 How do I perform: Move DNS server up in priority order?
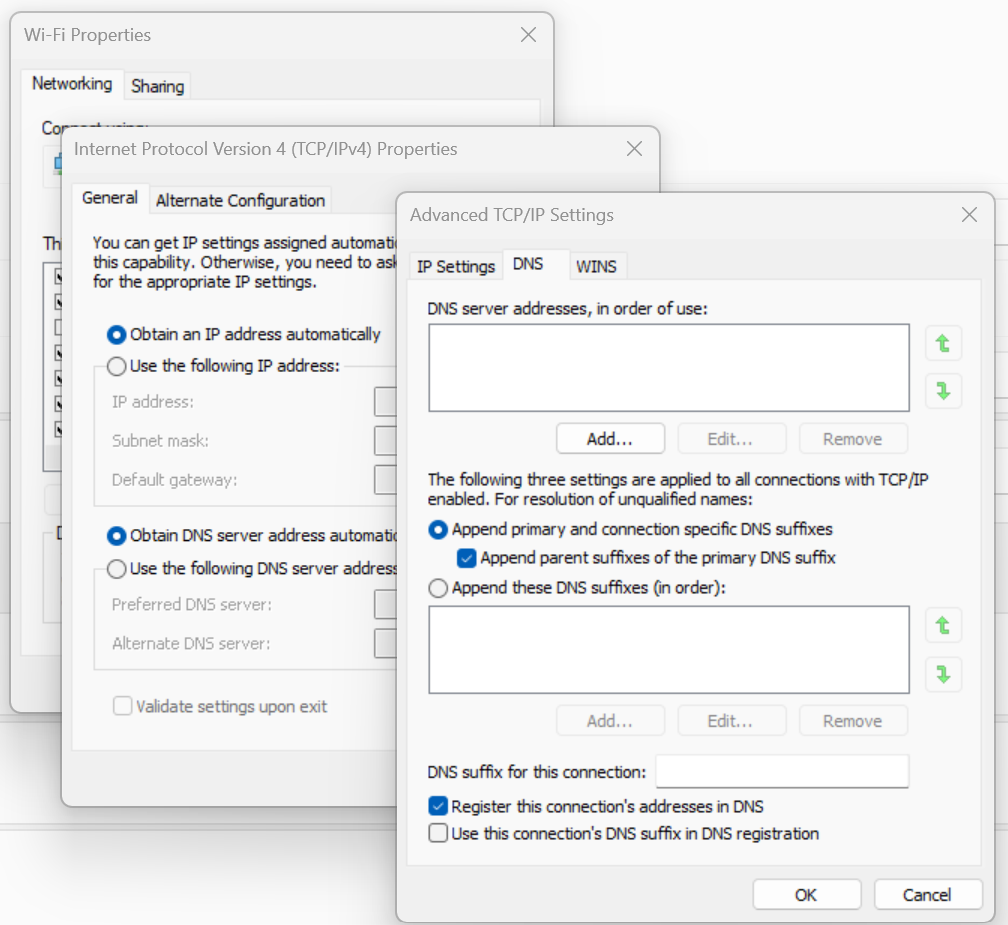tap(943, 343)
